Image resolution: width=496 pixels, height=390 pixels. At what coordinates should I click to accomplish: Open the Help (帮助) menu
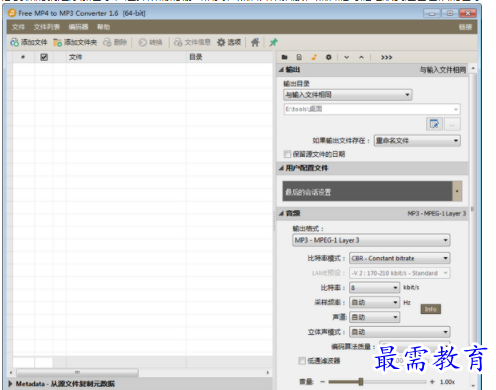click(103, 27)
